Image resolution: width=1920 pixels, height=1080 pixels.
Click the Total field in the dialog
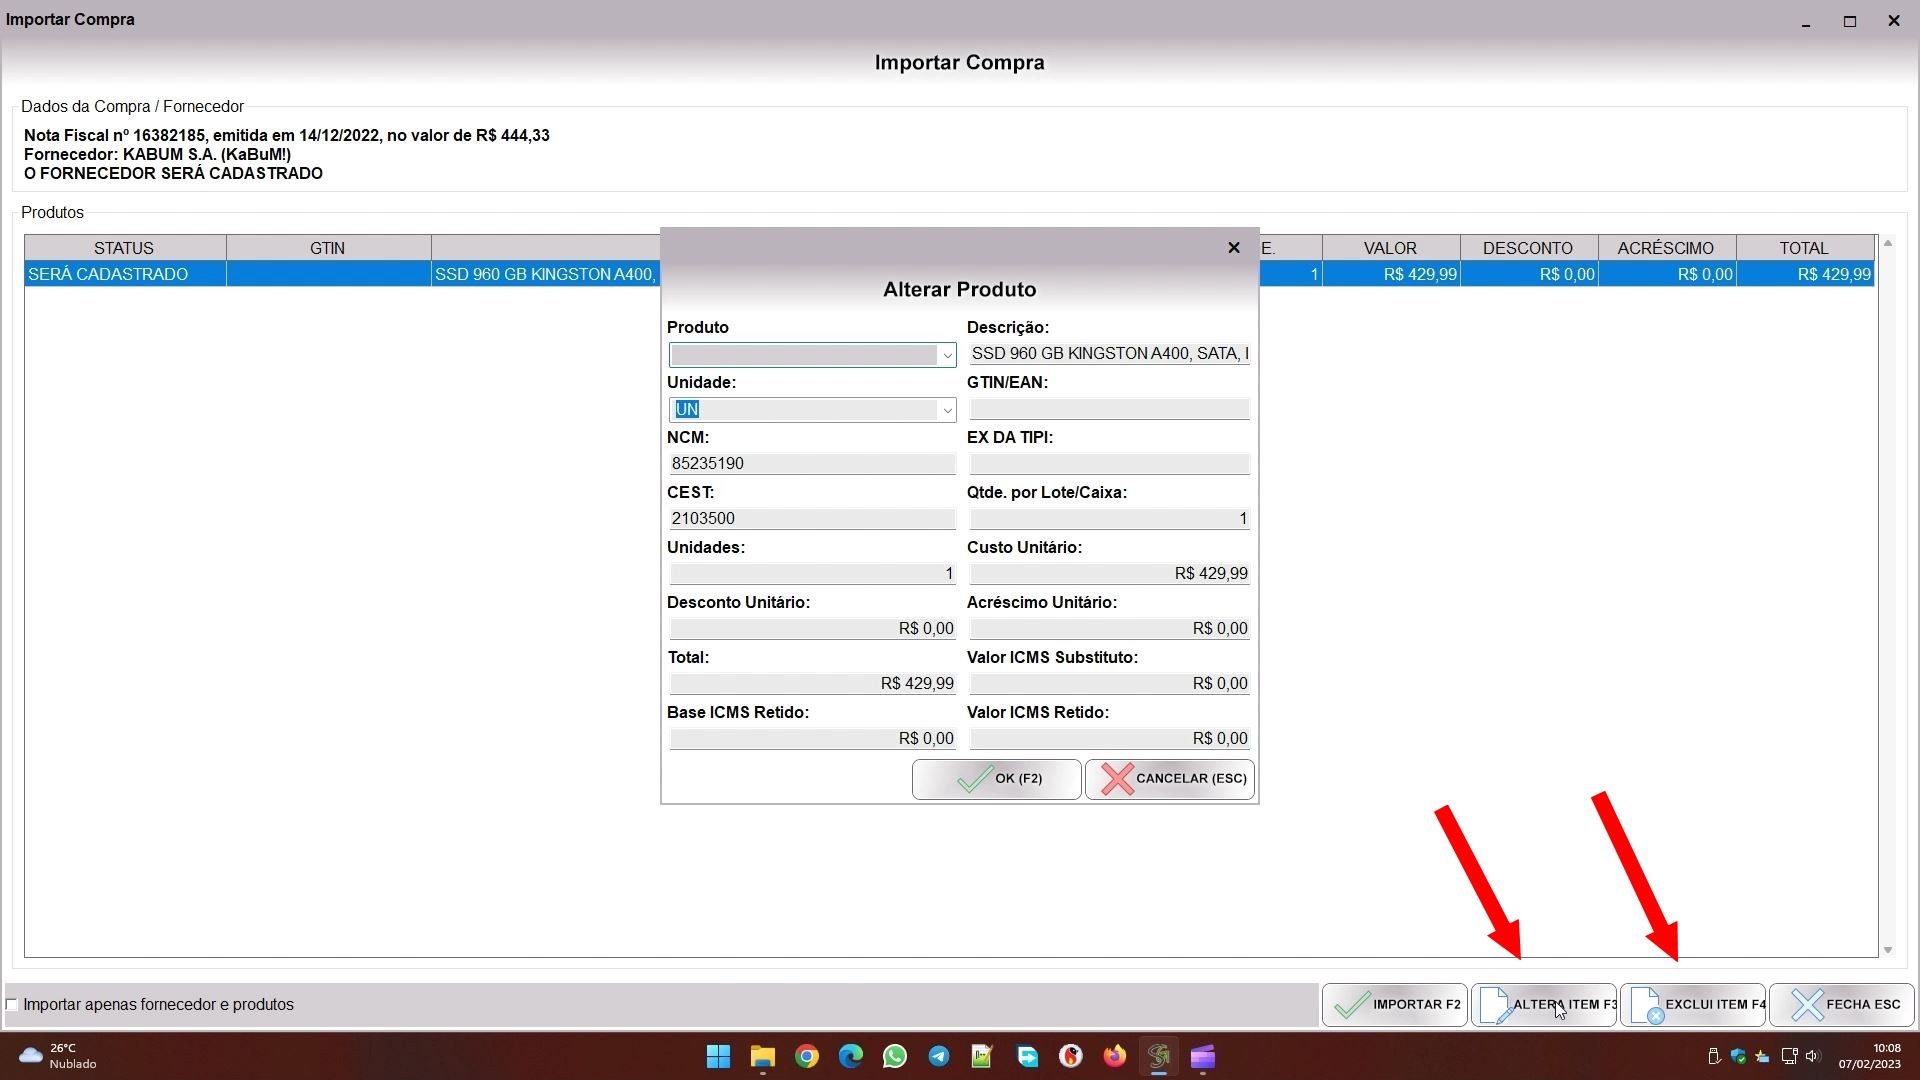point(812,684)
